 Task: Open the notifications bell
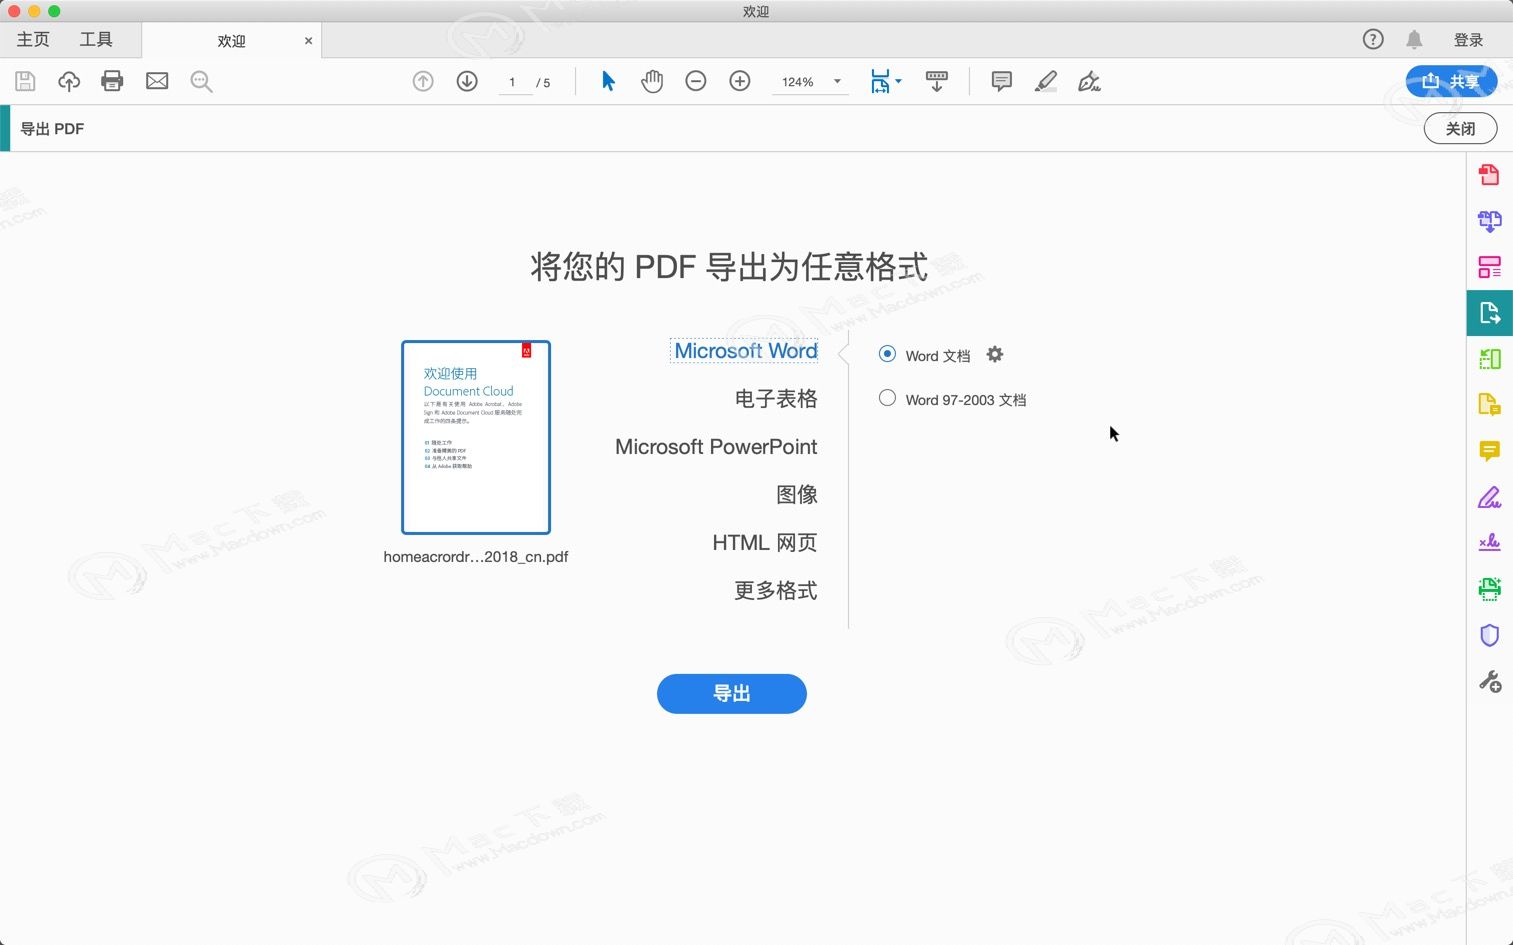coord(1414,40)
